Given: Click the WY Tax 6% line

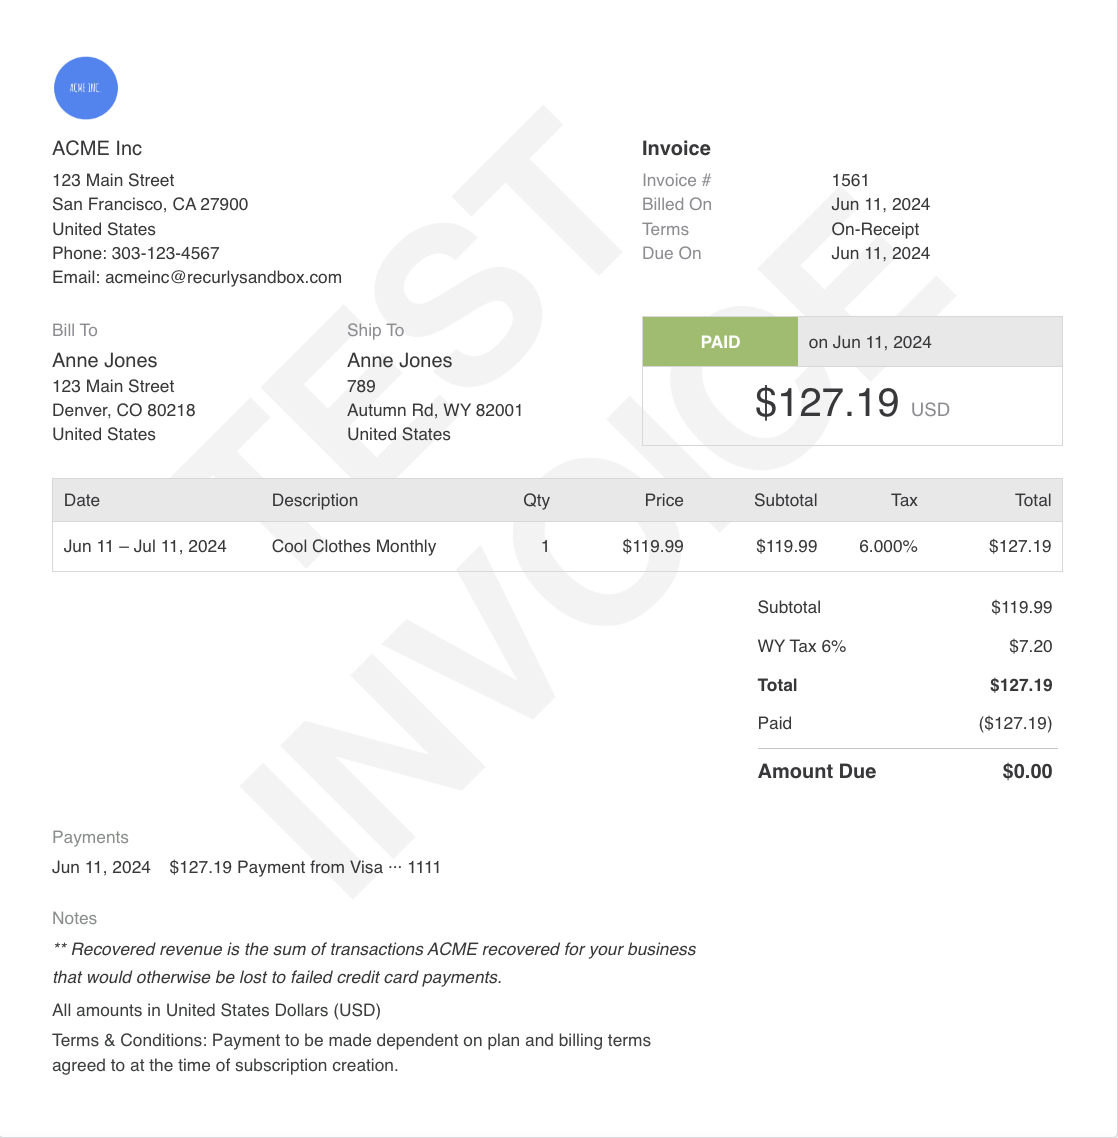Looking at the screenshot, I should (x=905, y=646).
